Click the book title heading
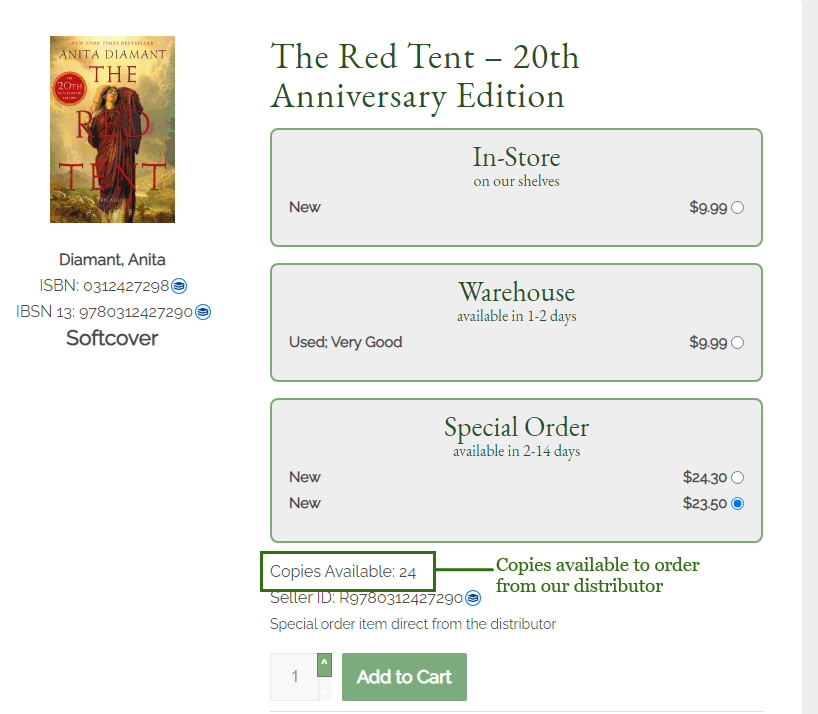This screenshot has height=714, width=818. tap(425, 76)
